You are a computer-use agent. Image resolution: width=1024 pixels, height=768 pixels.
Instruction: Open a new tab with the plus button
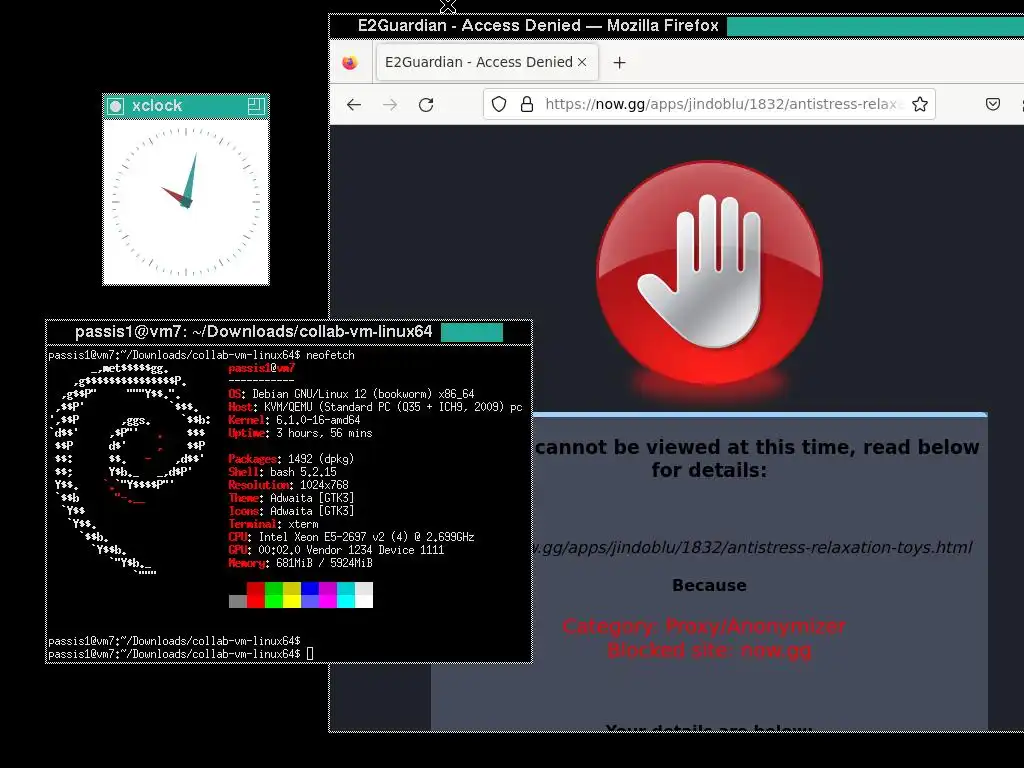(619, 63)
